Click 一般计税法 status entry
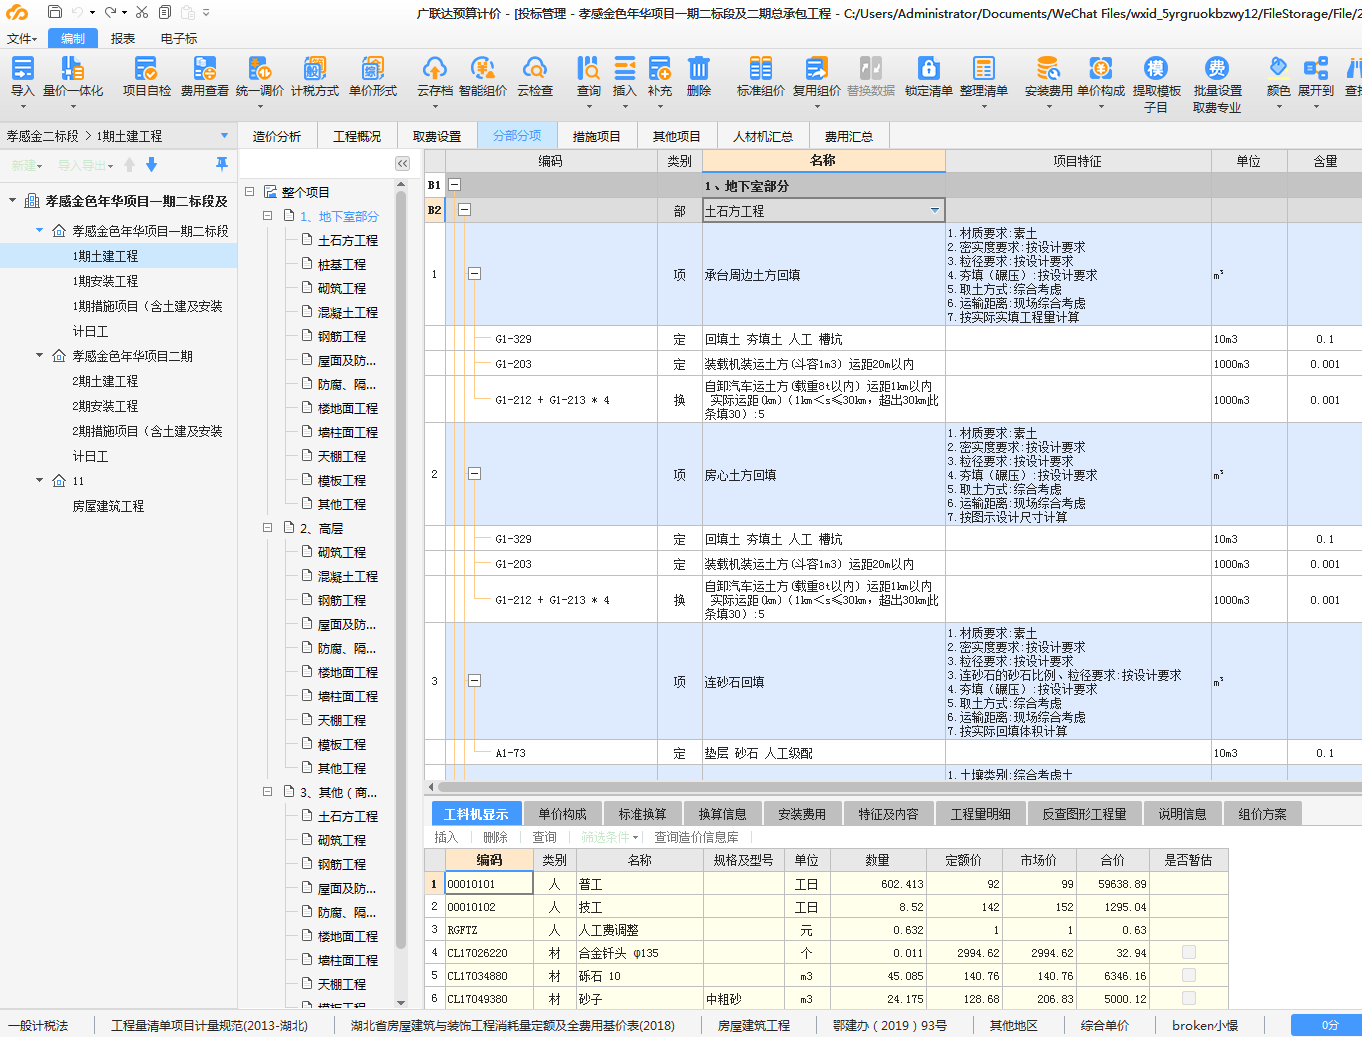The width and height of the screenshot is (1362, 1037). coord(40,1025)
